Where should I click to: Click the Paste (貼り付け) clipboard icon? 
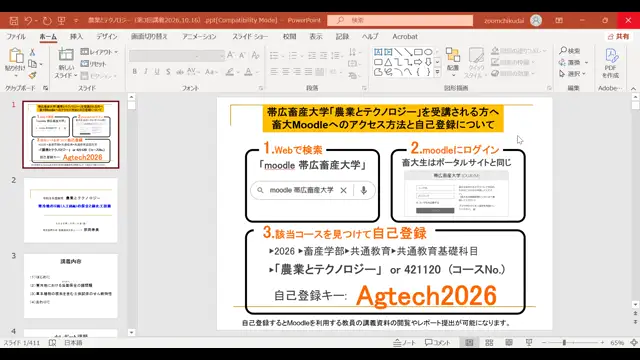(x=16, y=56)
